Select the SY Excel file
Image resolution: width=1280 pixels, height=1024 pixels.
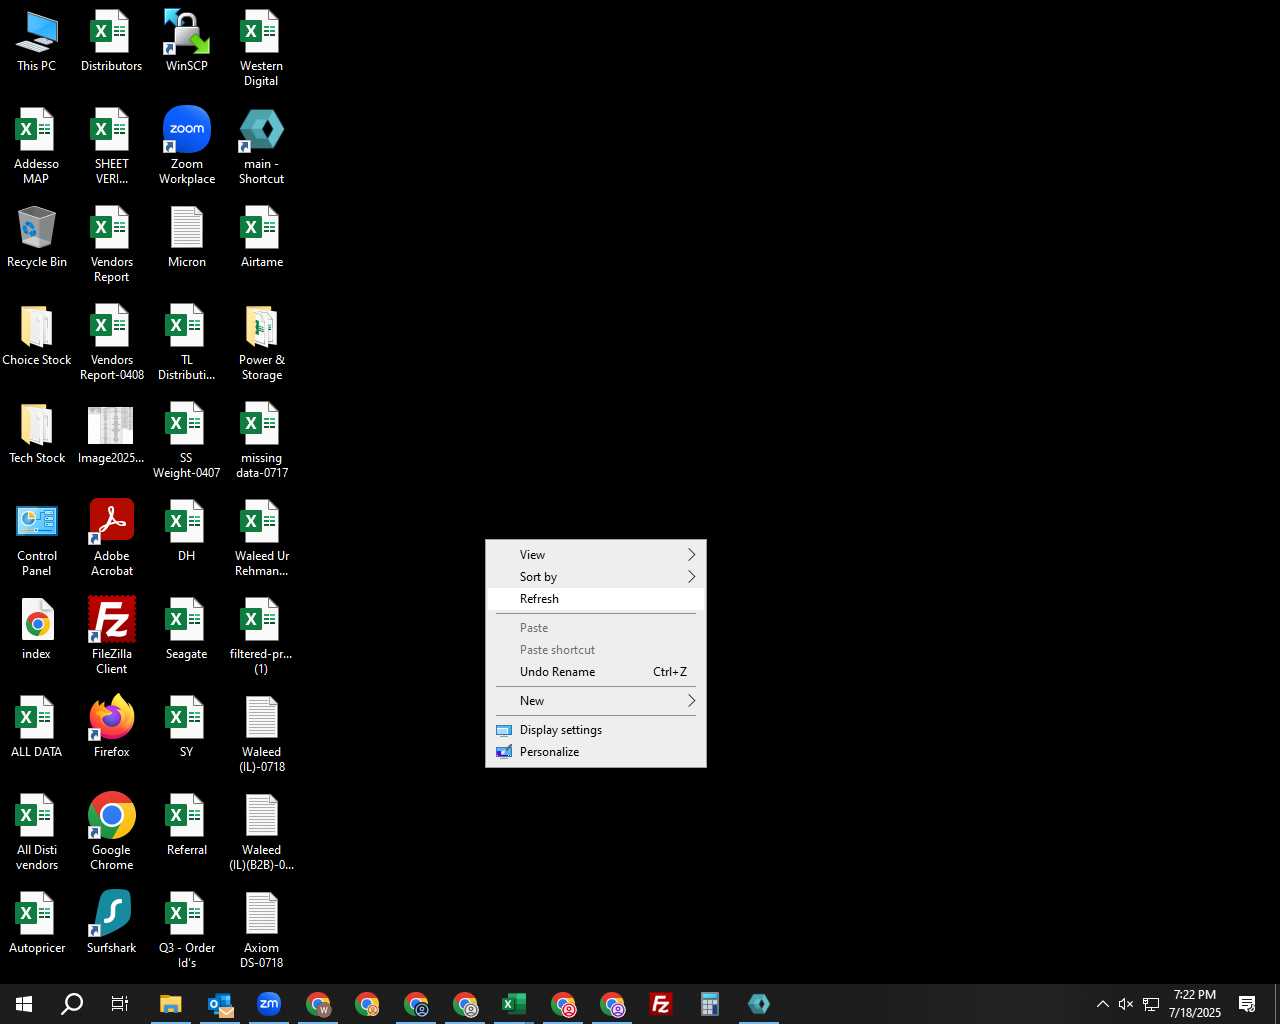[x=187, y=728]
